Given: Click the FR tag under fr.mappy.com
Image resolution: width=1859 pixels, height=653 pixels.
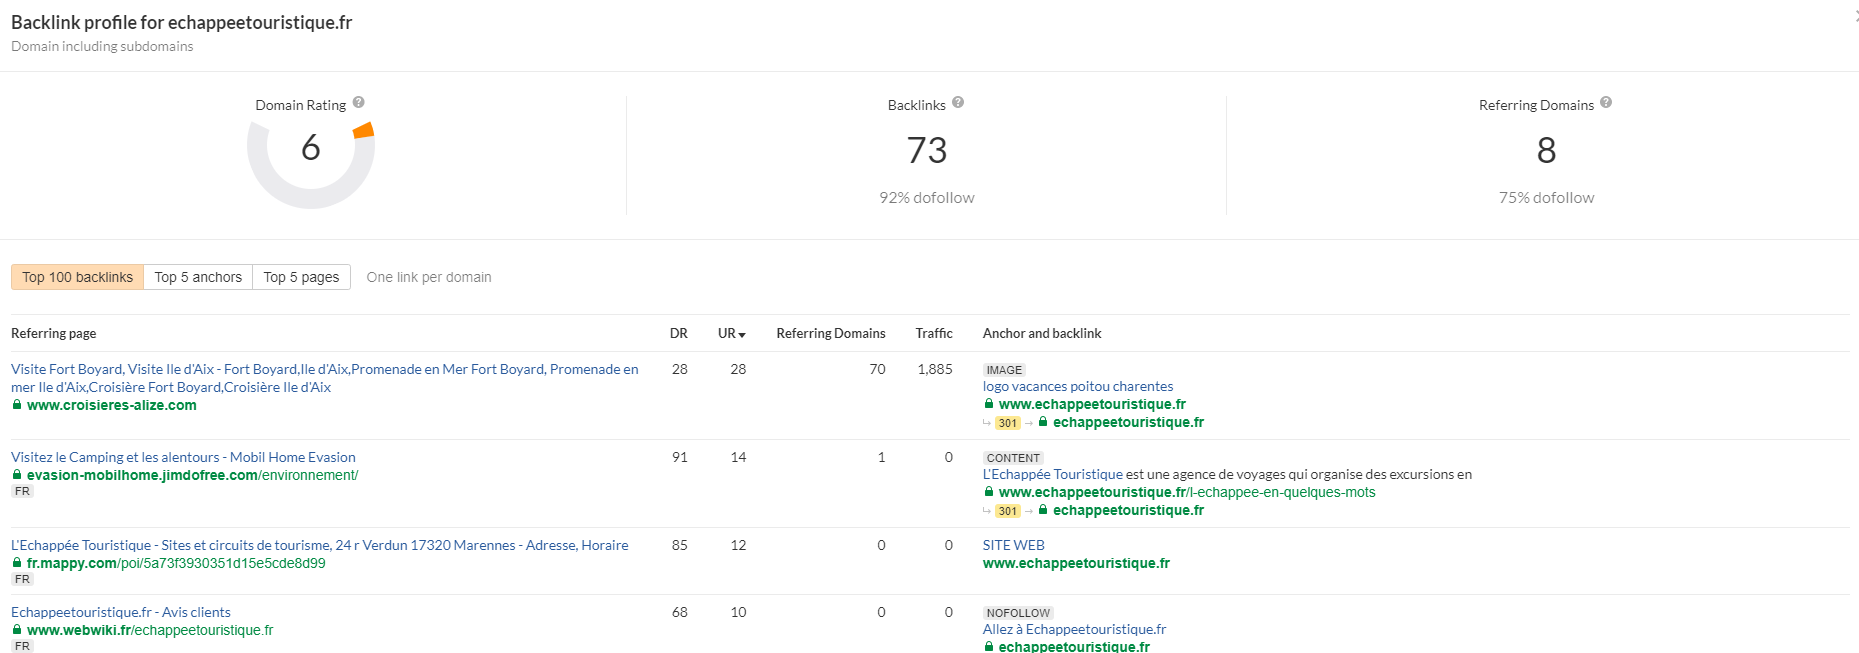Looking at the screenshot, I should pos(23,579).
